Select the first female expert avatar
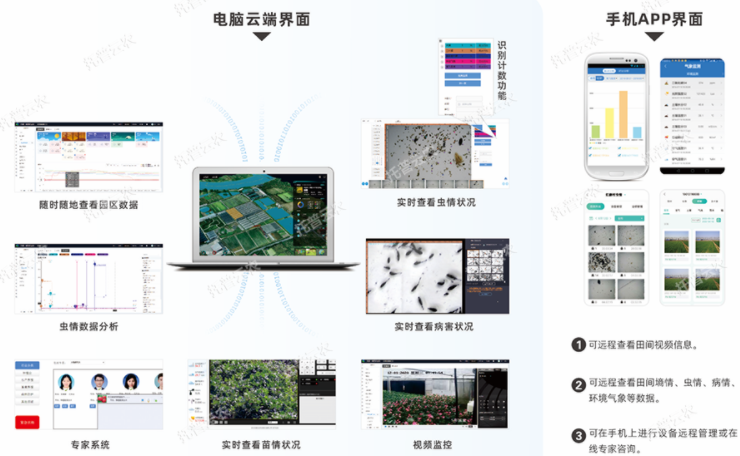This screenshot has width=740, height=456. [66, 382]
